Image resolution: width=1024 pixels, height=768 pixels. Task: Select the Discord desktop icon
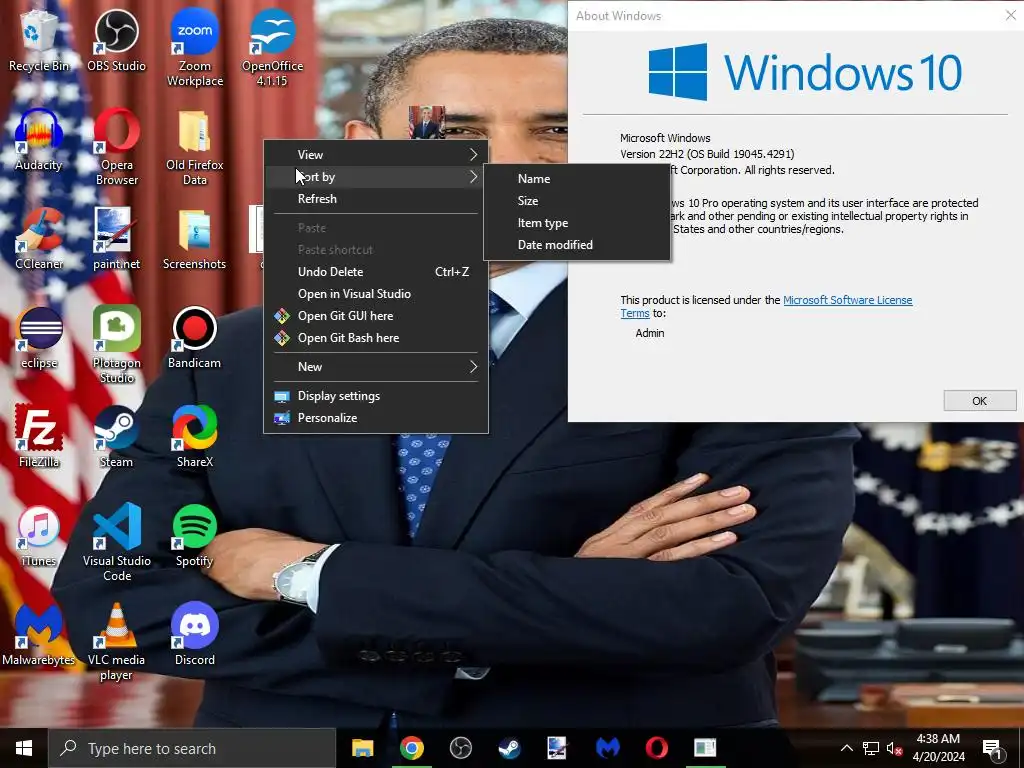(x=195, y=635)
